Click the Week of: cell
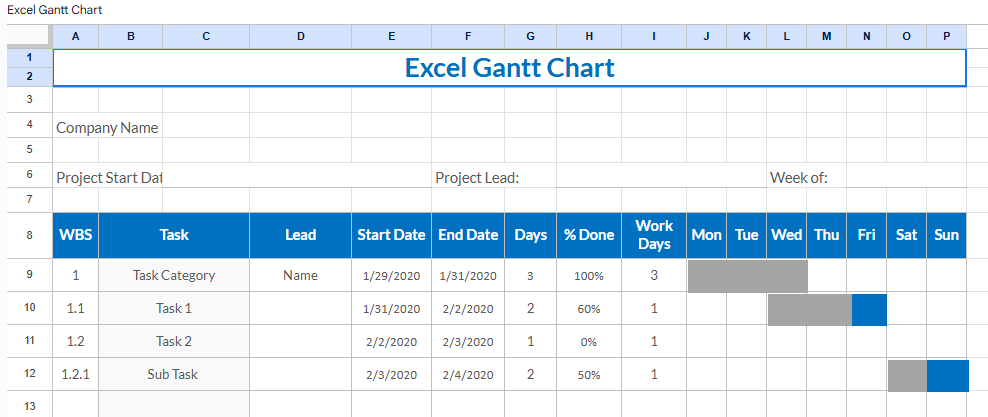Image resolution: width=988 pixels, height=417 pixels. pos(798,177)
